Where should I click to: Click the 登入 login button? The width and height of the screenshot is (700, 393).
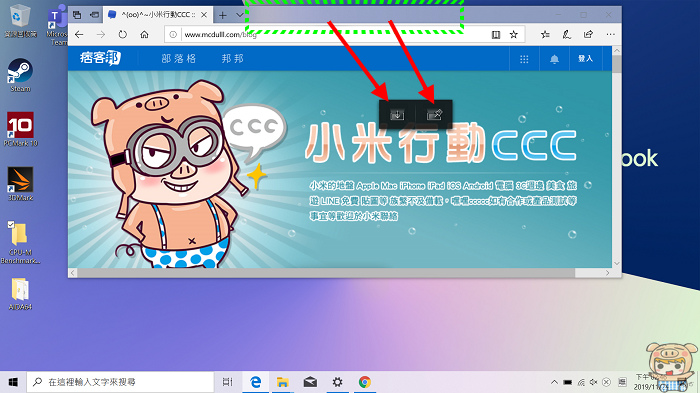pyautogui.click(x=585, y=59)
